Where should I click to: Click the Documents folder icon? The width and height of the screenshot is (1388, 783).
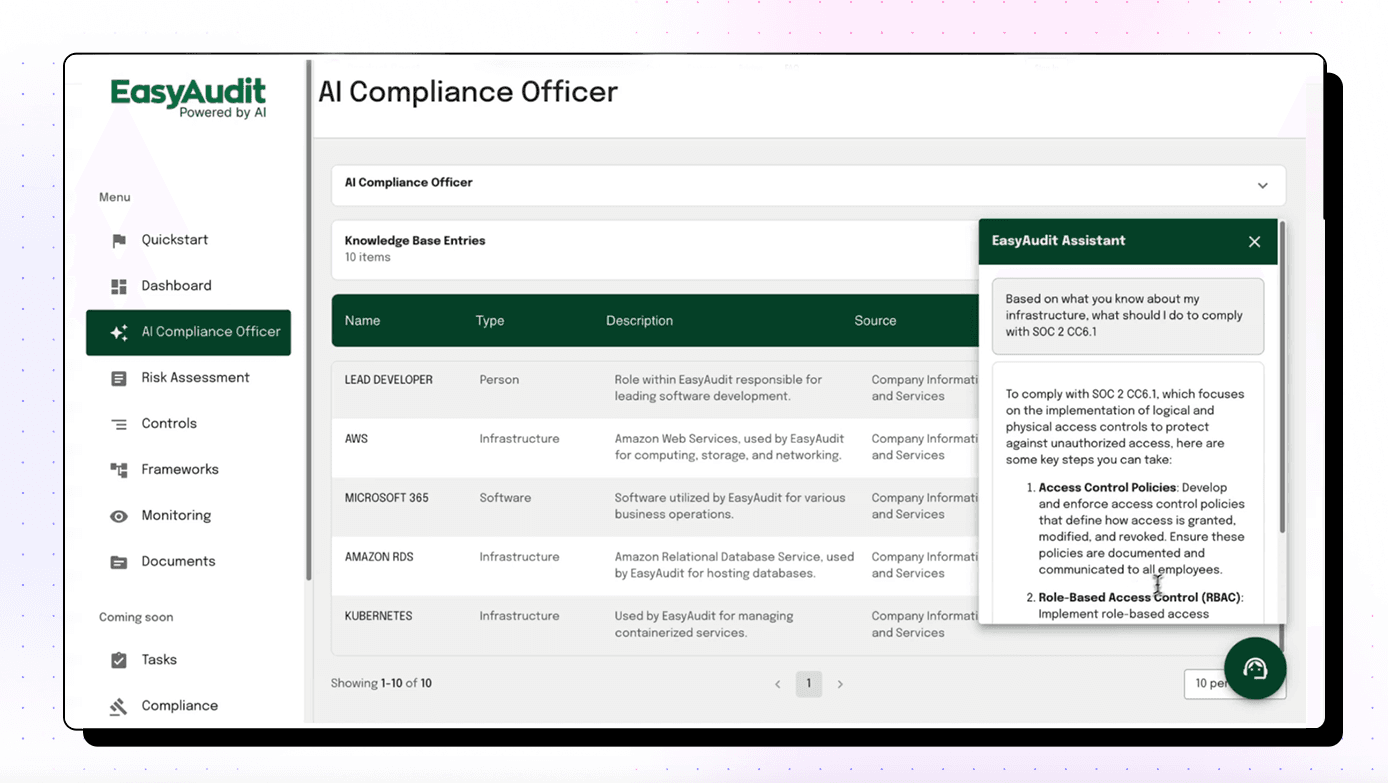point(119,562)
